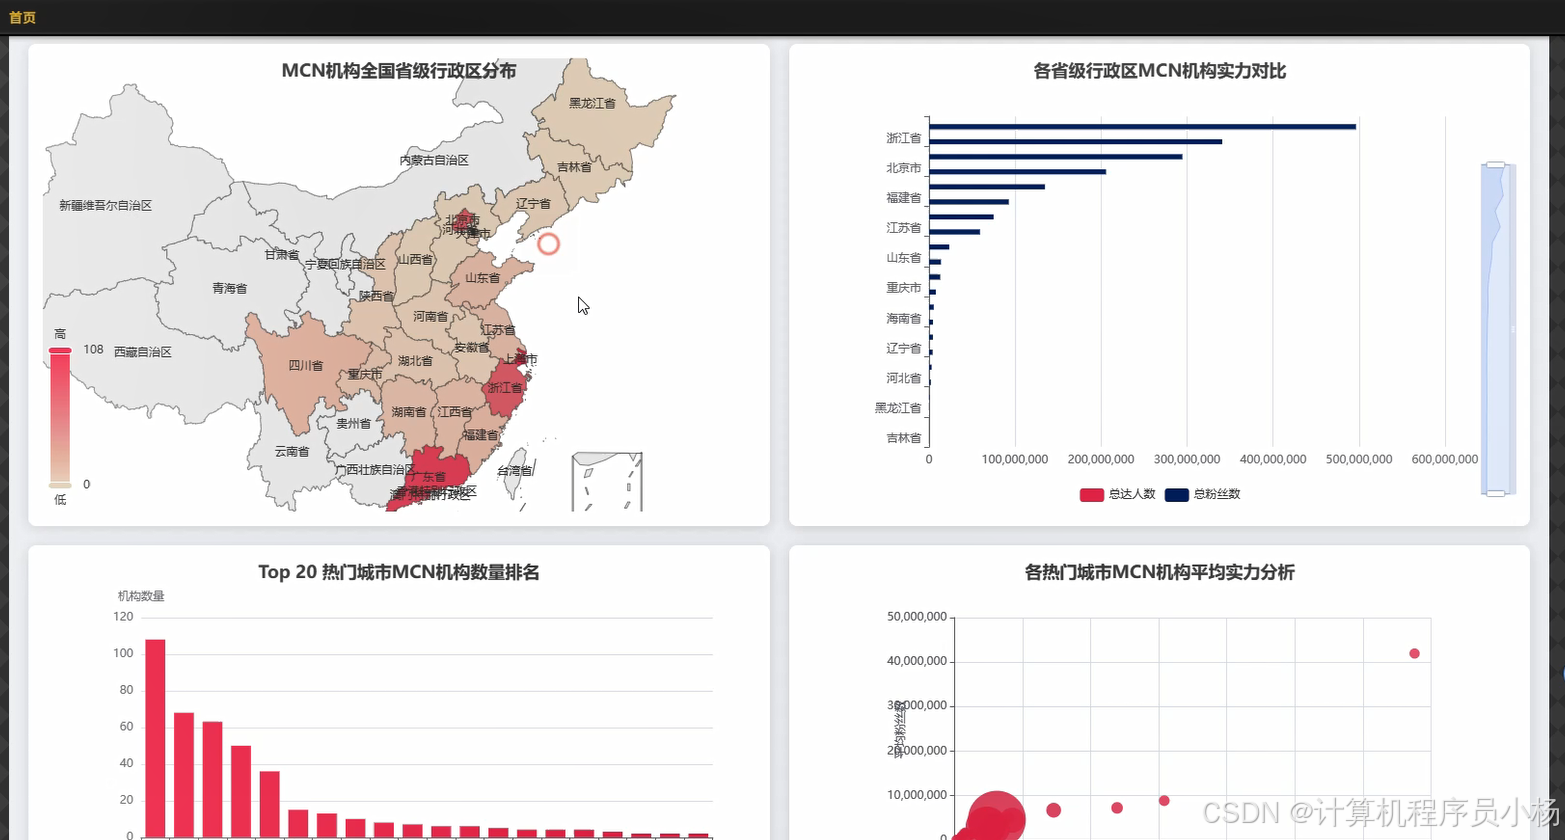
Task: Select 云南省 on the map
Action: pos(292,452)
